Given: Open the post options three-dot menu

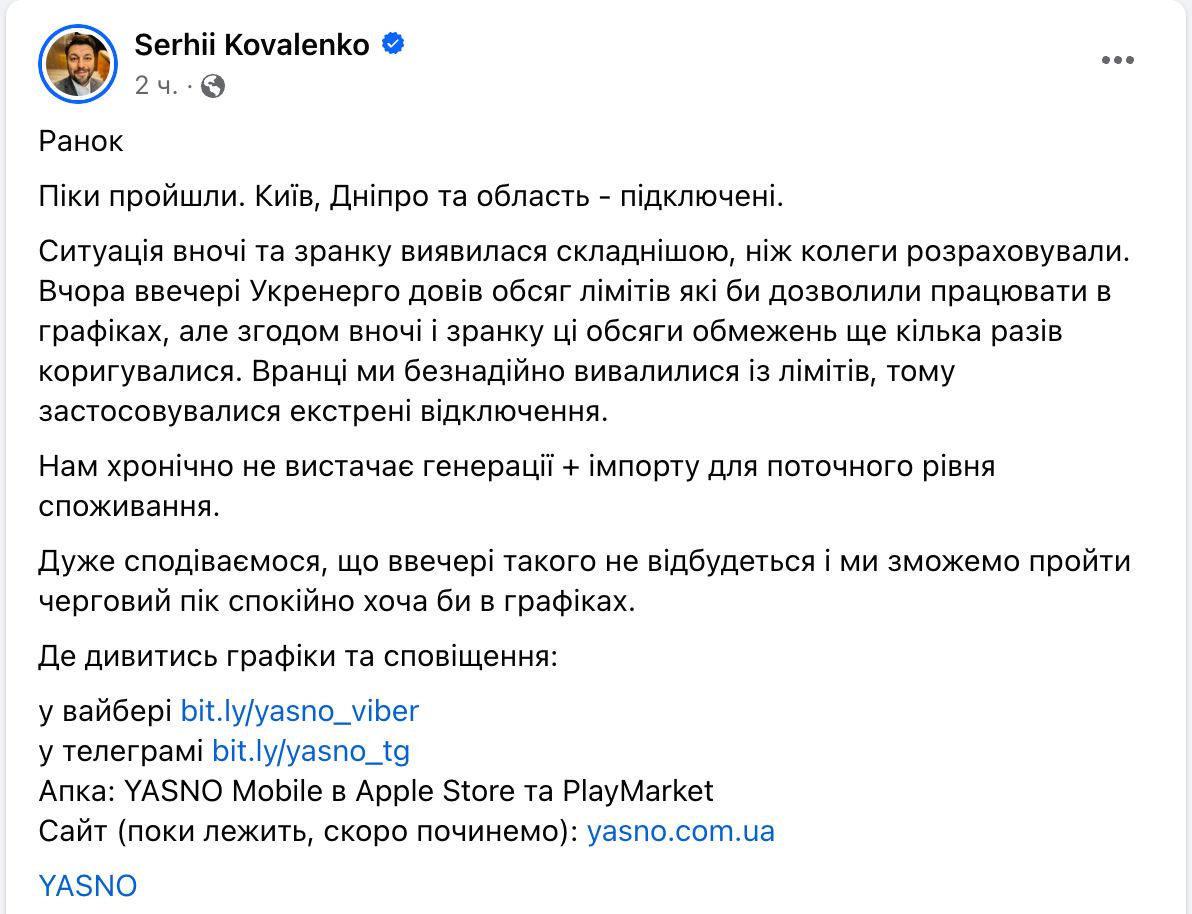Looking at the screenshot, I should 1118,61.
